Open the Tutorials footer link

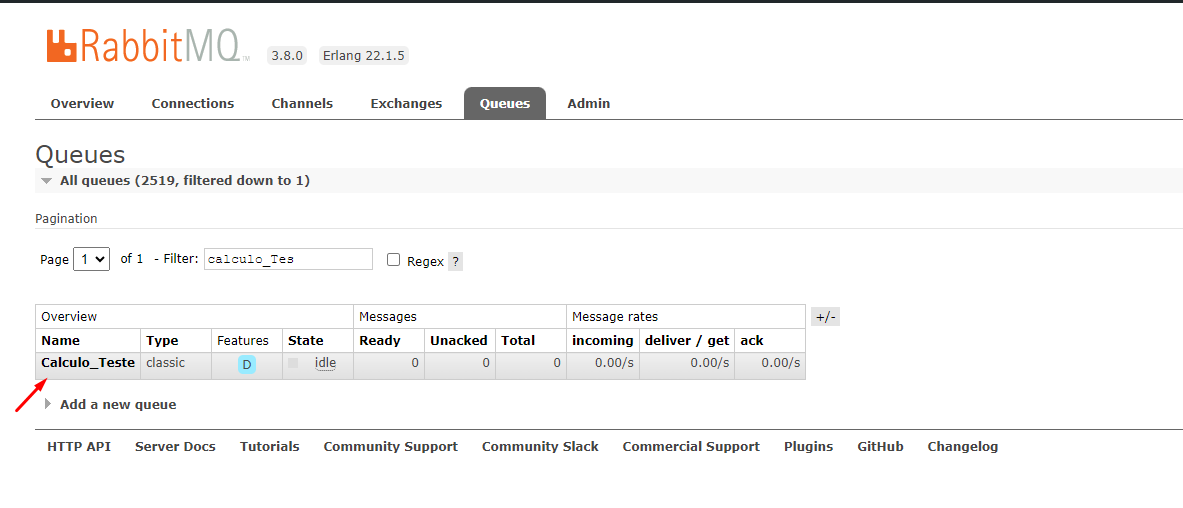click(x=269, y=447)
